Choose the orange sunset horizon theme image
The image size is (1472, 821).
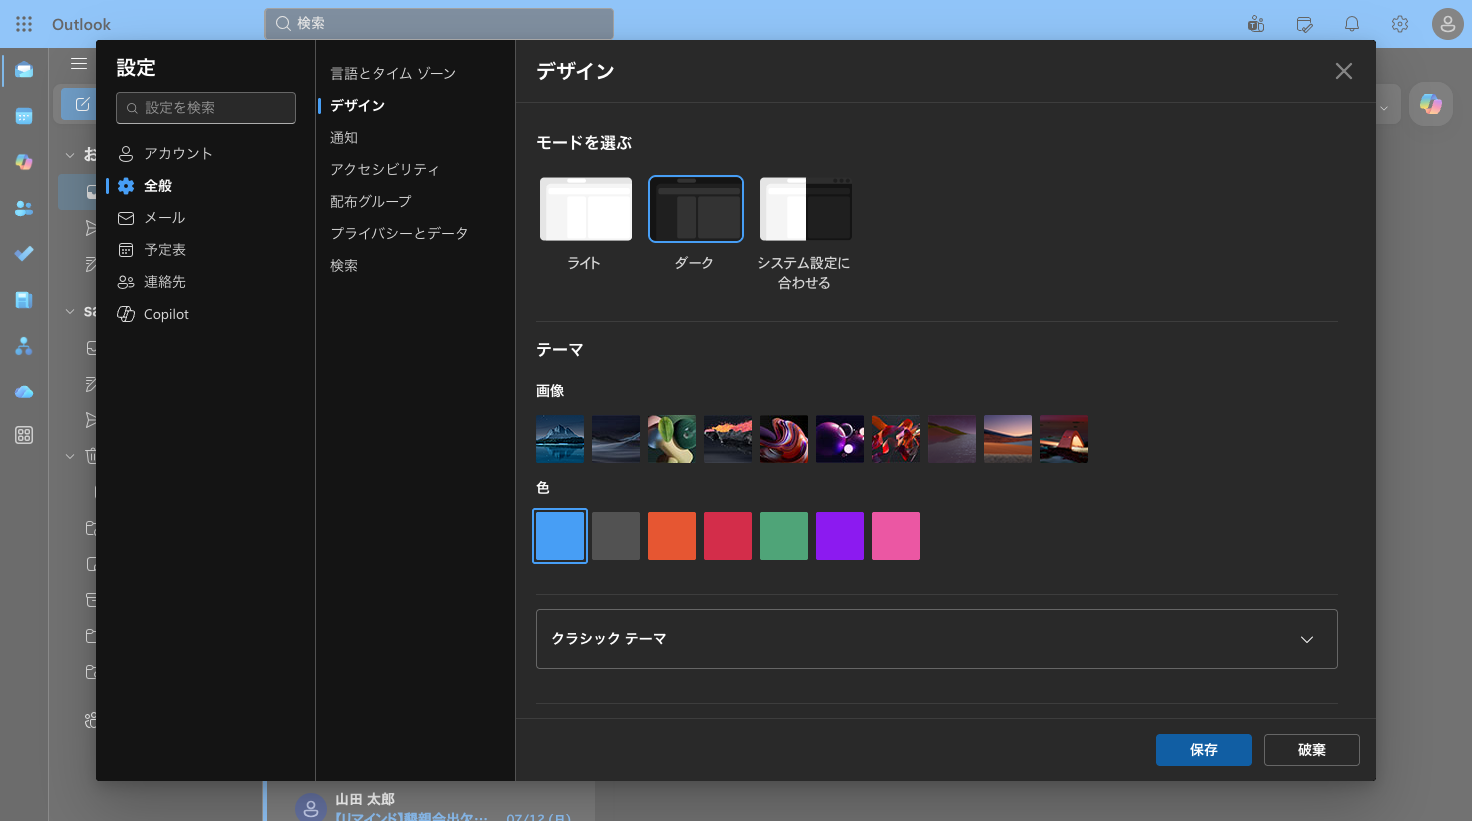[x=1008, y=439]
